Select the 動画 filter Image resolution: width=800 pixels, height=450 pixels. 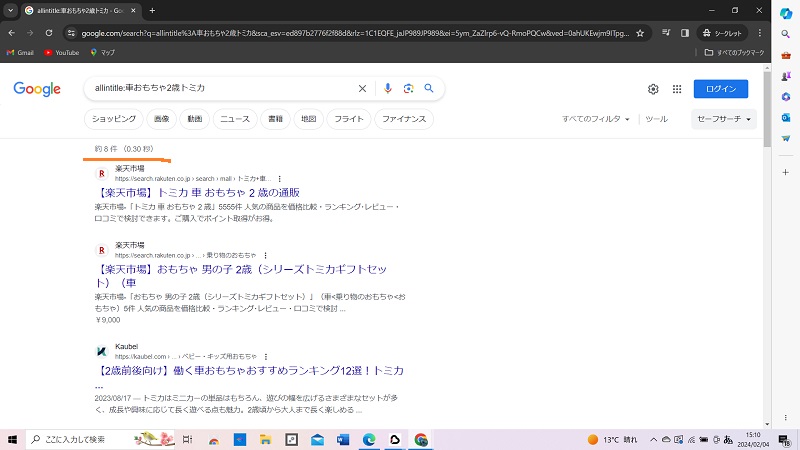(x=195, y=119)
